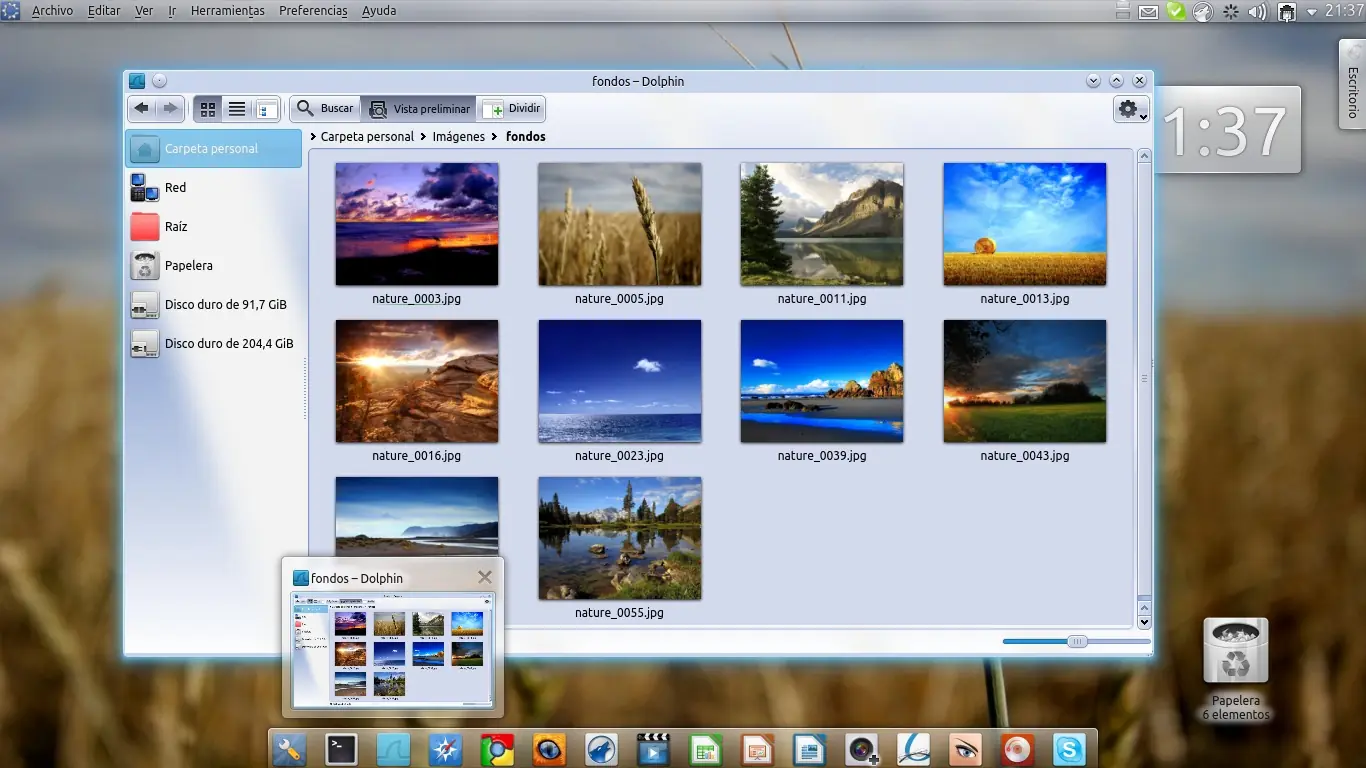The height and width of the screenshot is (768, 1366).
Task: Select the 91,7 GiB hard disk
Action: coord(225,305)
